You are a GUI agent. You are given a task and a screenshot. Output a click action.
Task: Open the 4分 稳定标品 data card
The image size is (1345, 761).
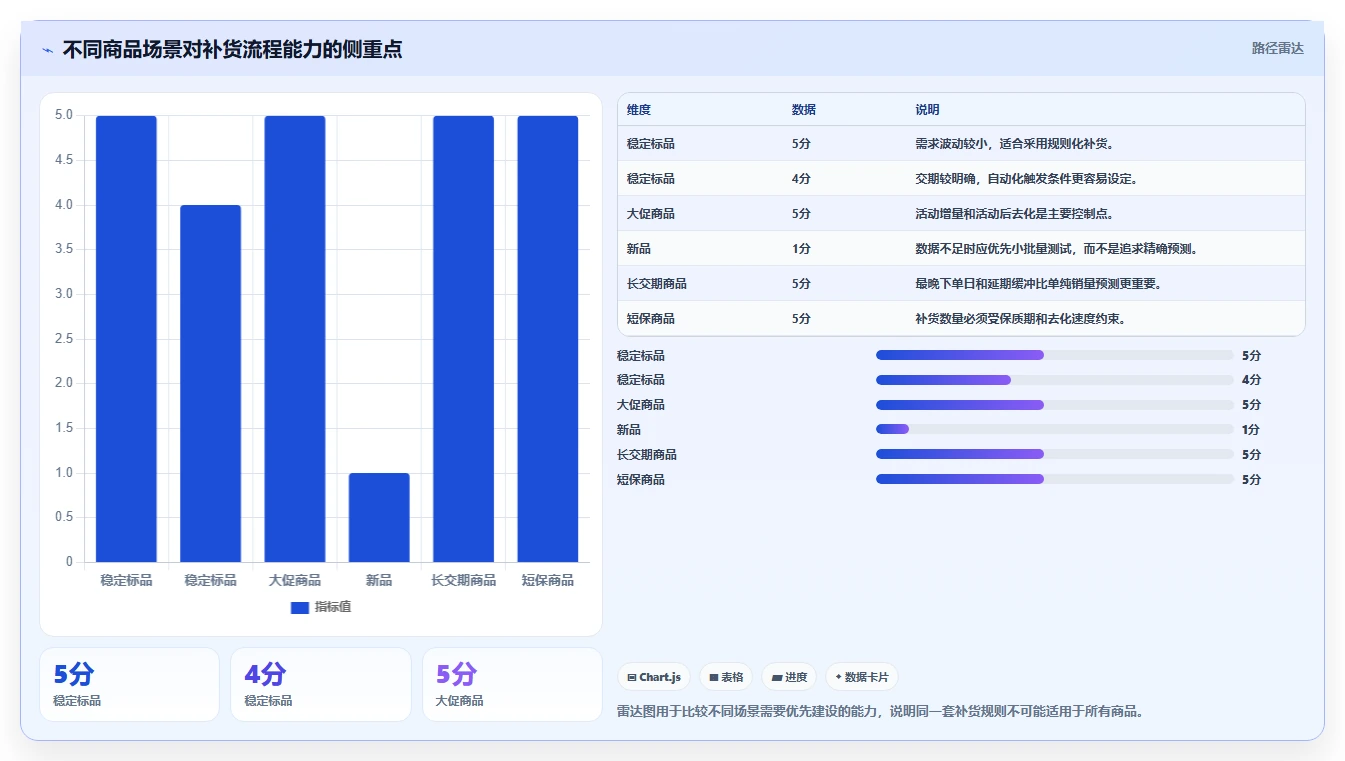point(321,684)
